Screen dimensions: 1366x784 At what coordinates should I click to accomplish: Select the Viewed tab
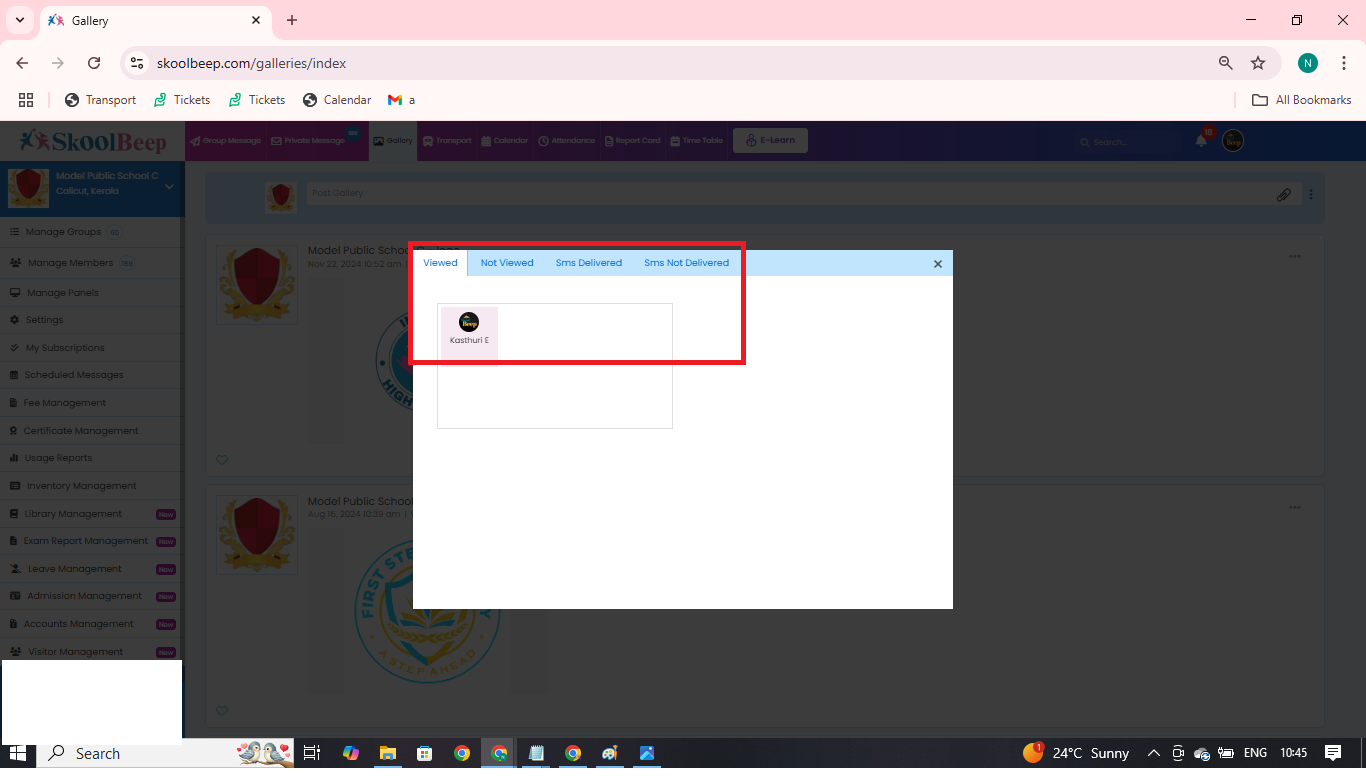click(440, 263)
